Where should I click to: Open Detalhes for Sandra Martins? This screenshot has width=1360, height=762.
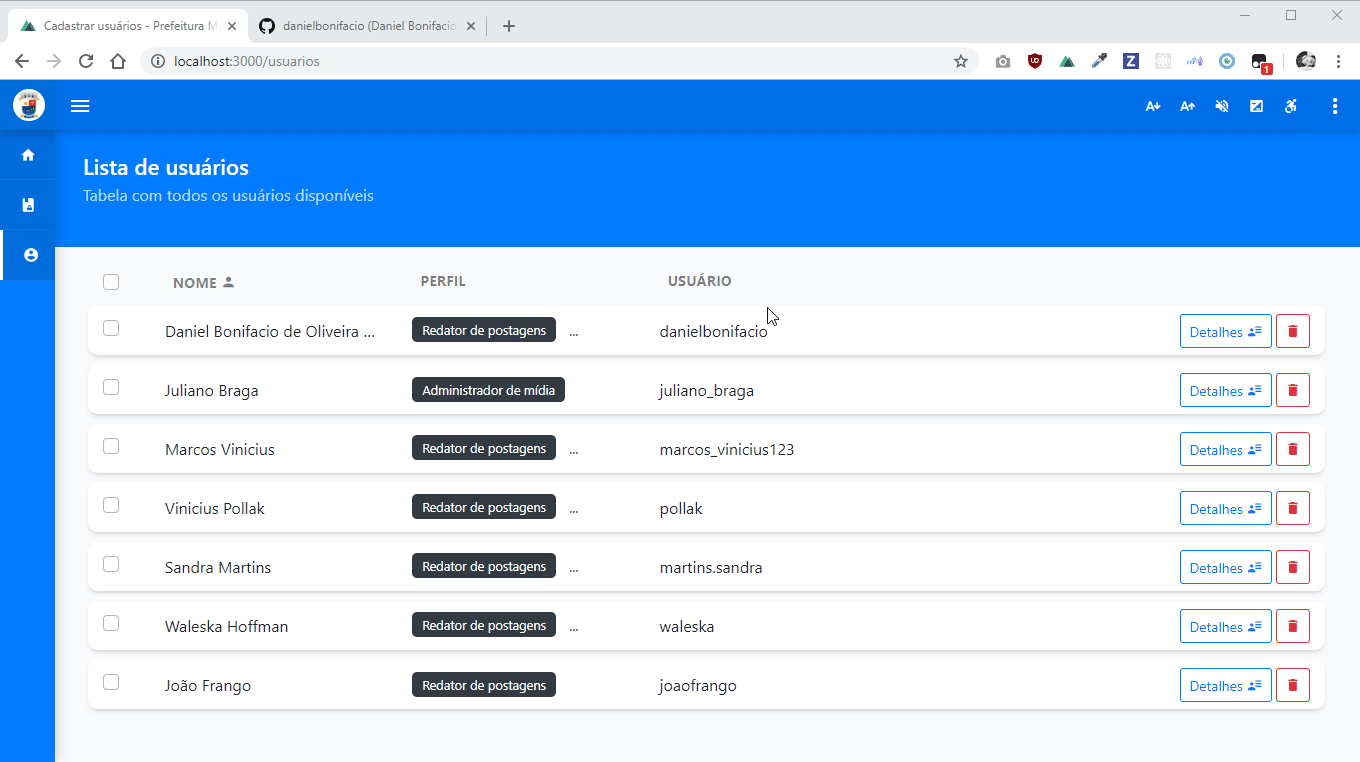[1226, 567]
